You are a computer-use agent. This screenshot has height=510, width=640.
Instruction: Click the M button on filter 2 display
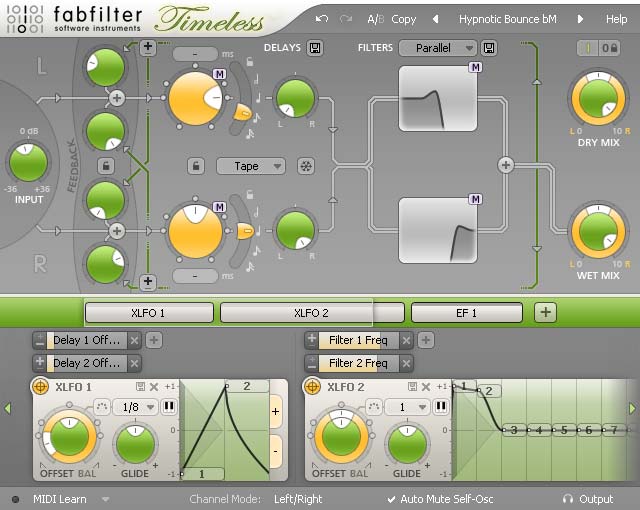click(475, 199)
